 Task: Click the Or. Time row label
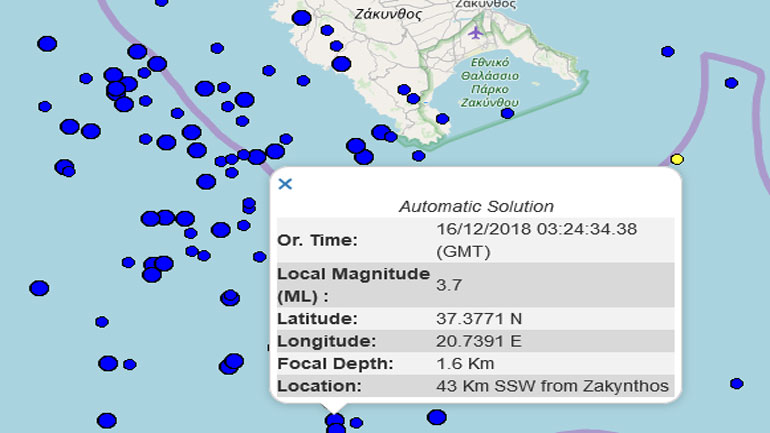click(317, 240)
